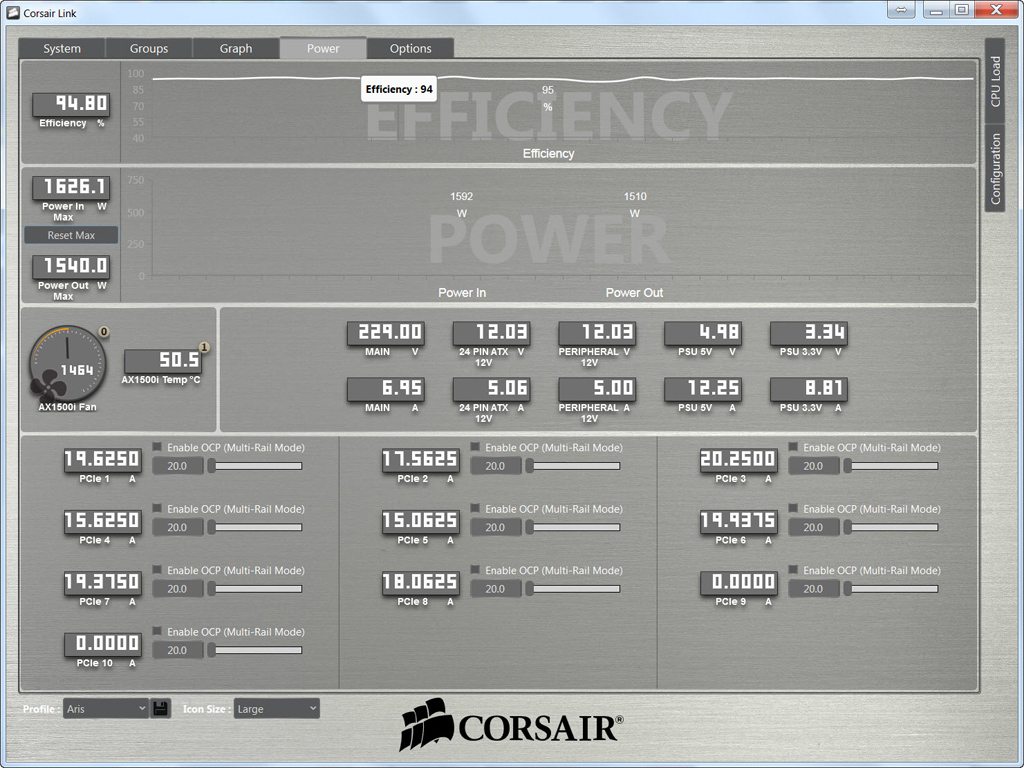Select the Power tab

[x=323, y=48]
